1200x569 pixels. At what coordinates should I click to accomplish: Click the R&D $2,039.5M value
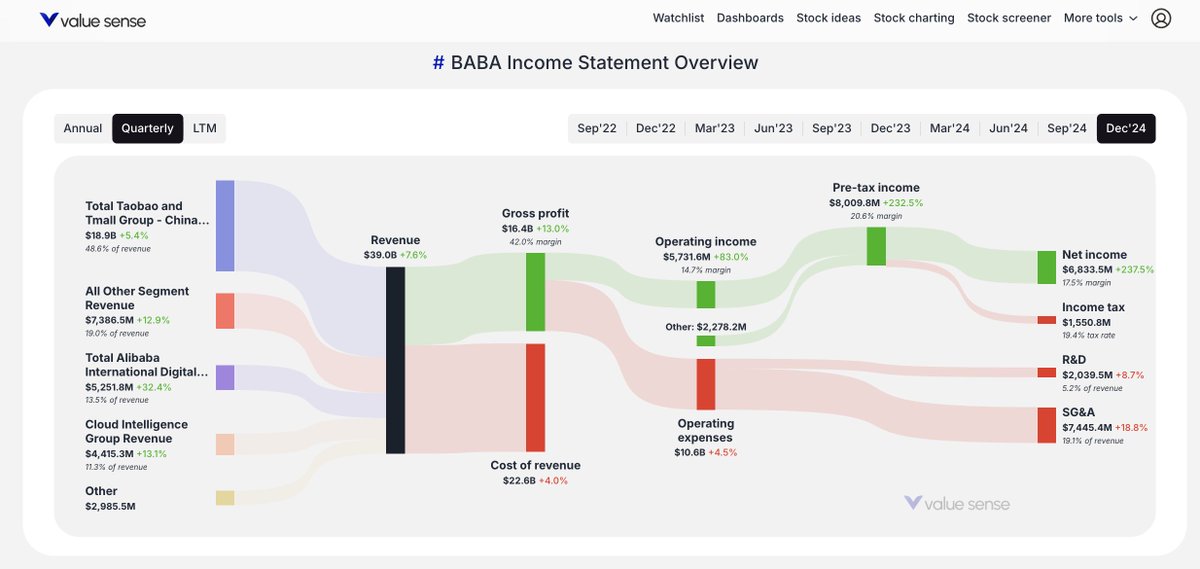pos(1089,375)
